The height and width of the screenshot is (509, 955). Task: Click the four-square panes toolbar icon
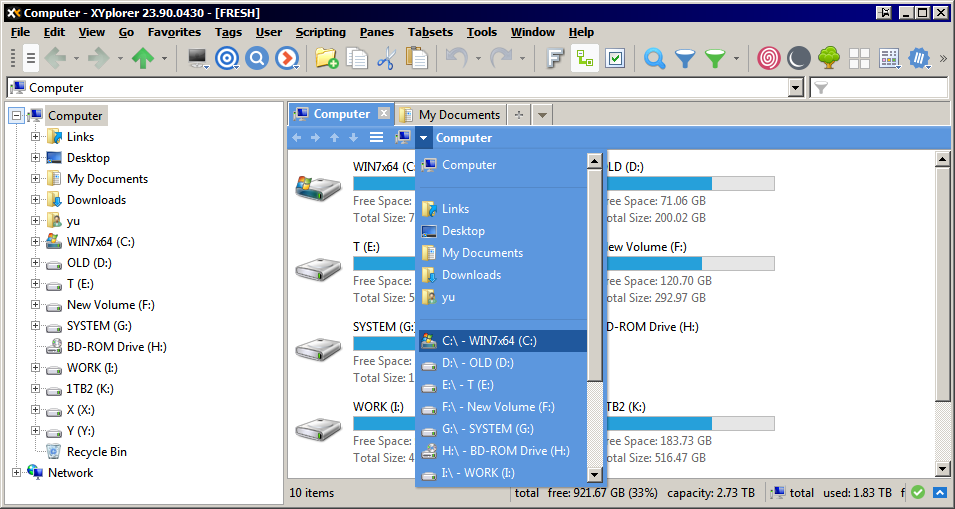click(859, 58)
